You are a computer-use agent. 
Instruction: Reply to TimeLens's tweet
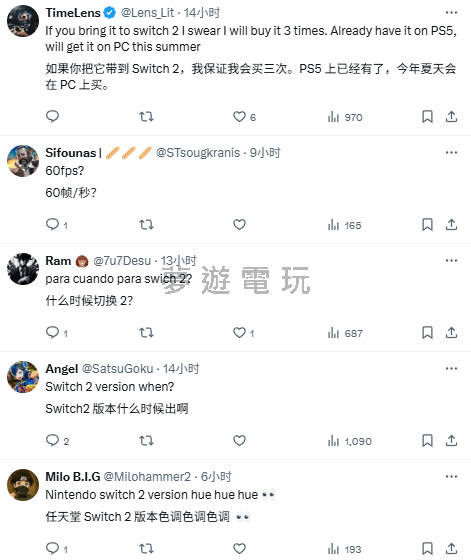[52, 116]
